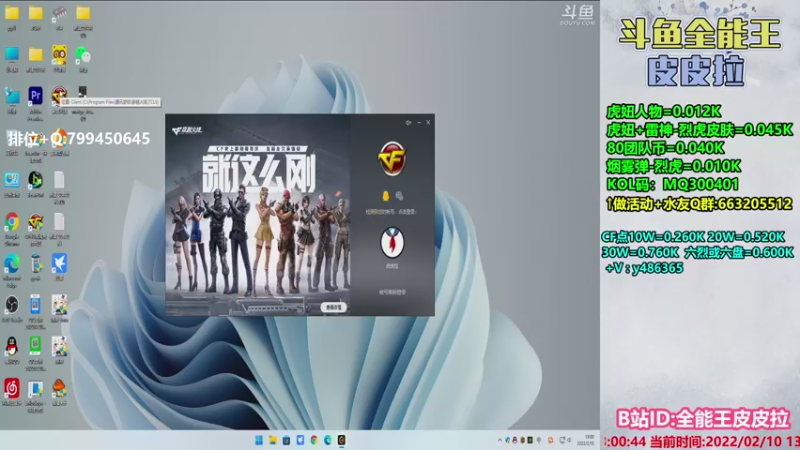
Task: Open Chrome from the taskbar
Action: pos(314,440)
